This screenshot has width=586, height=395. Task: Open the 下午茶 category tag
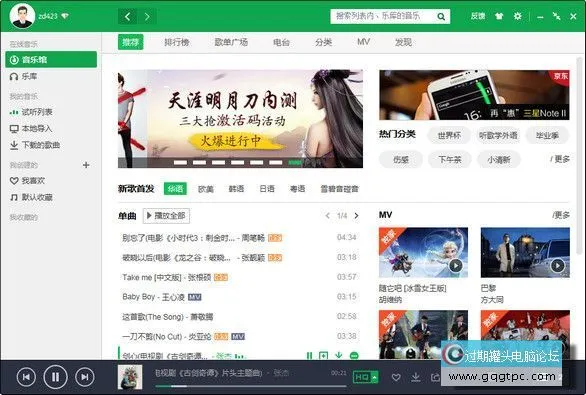pyautogui.click(x=450, y=160)
